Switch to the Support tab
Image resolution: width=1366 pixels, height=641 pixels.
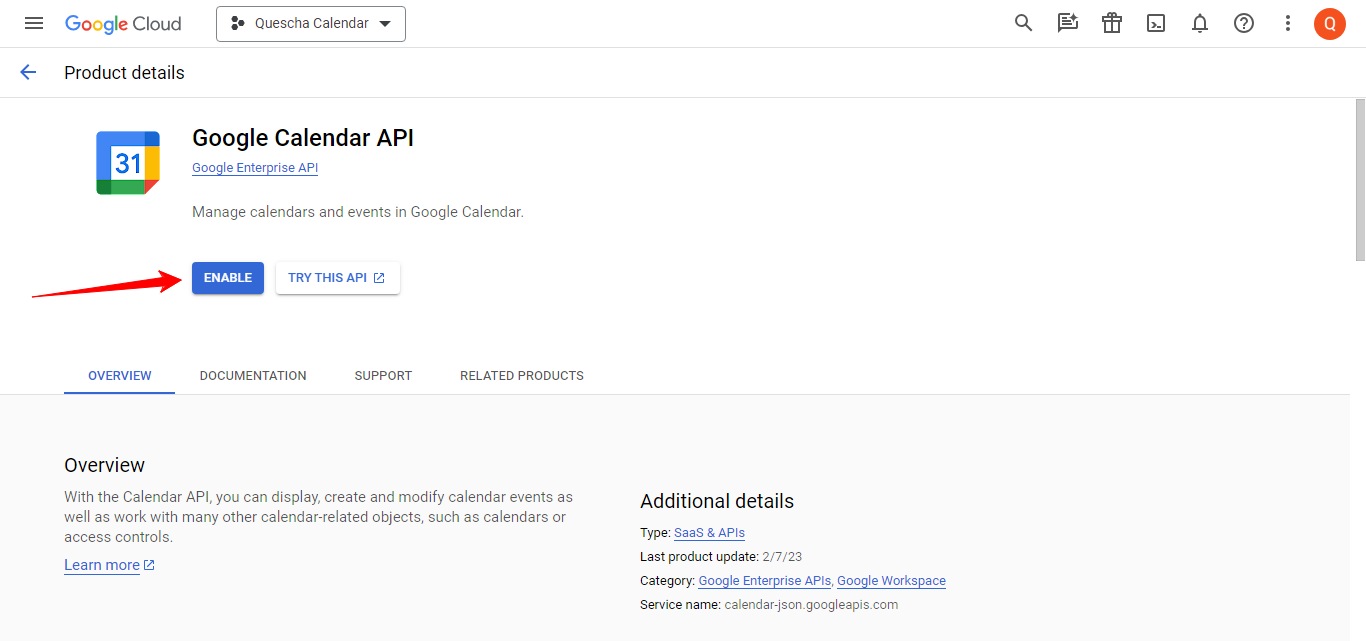coord(383,376)
